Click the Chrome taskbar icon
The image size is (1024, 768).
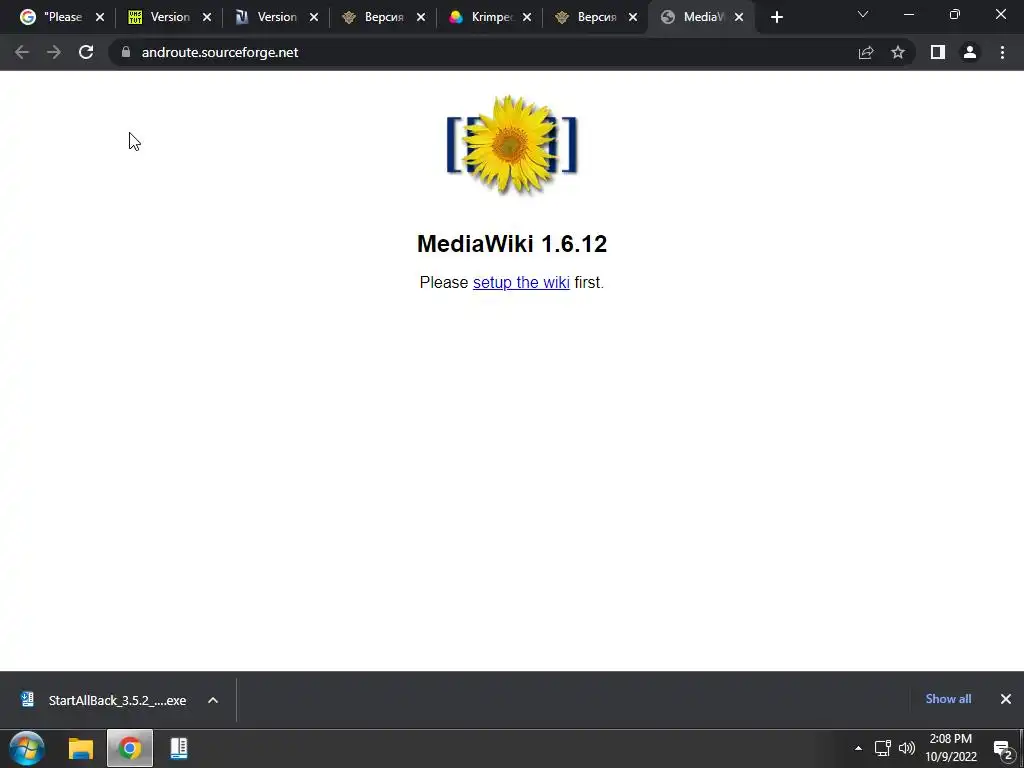(130, 748)
